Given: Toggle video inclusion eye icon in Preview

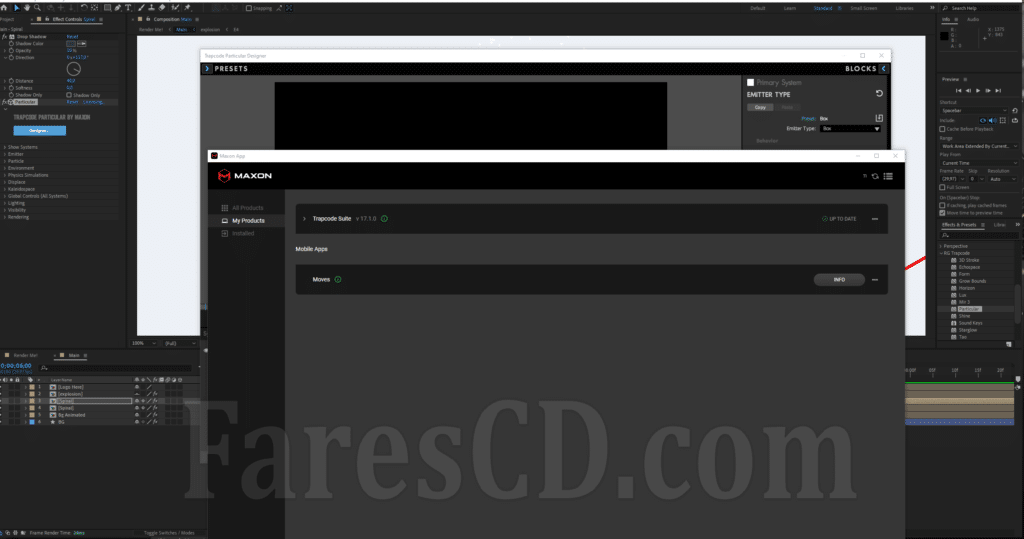Looking at the screenshot, I should click(983, 121).
